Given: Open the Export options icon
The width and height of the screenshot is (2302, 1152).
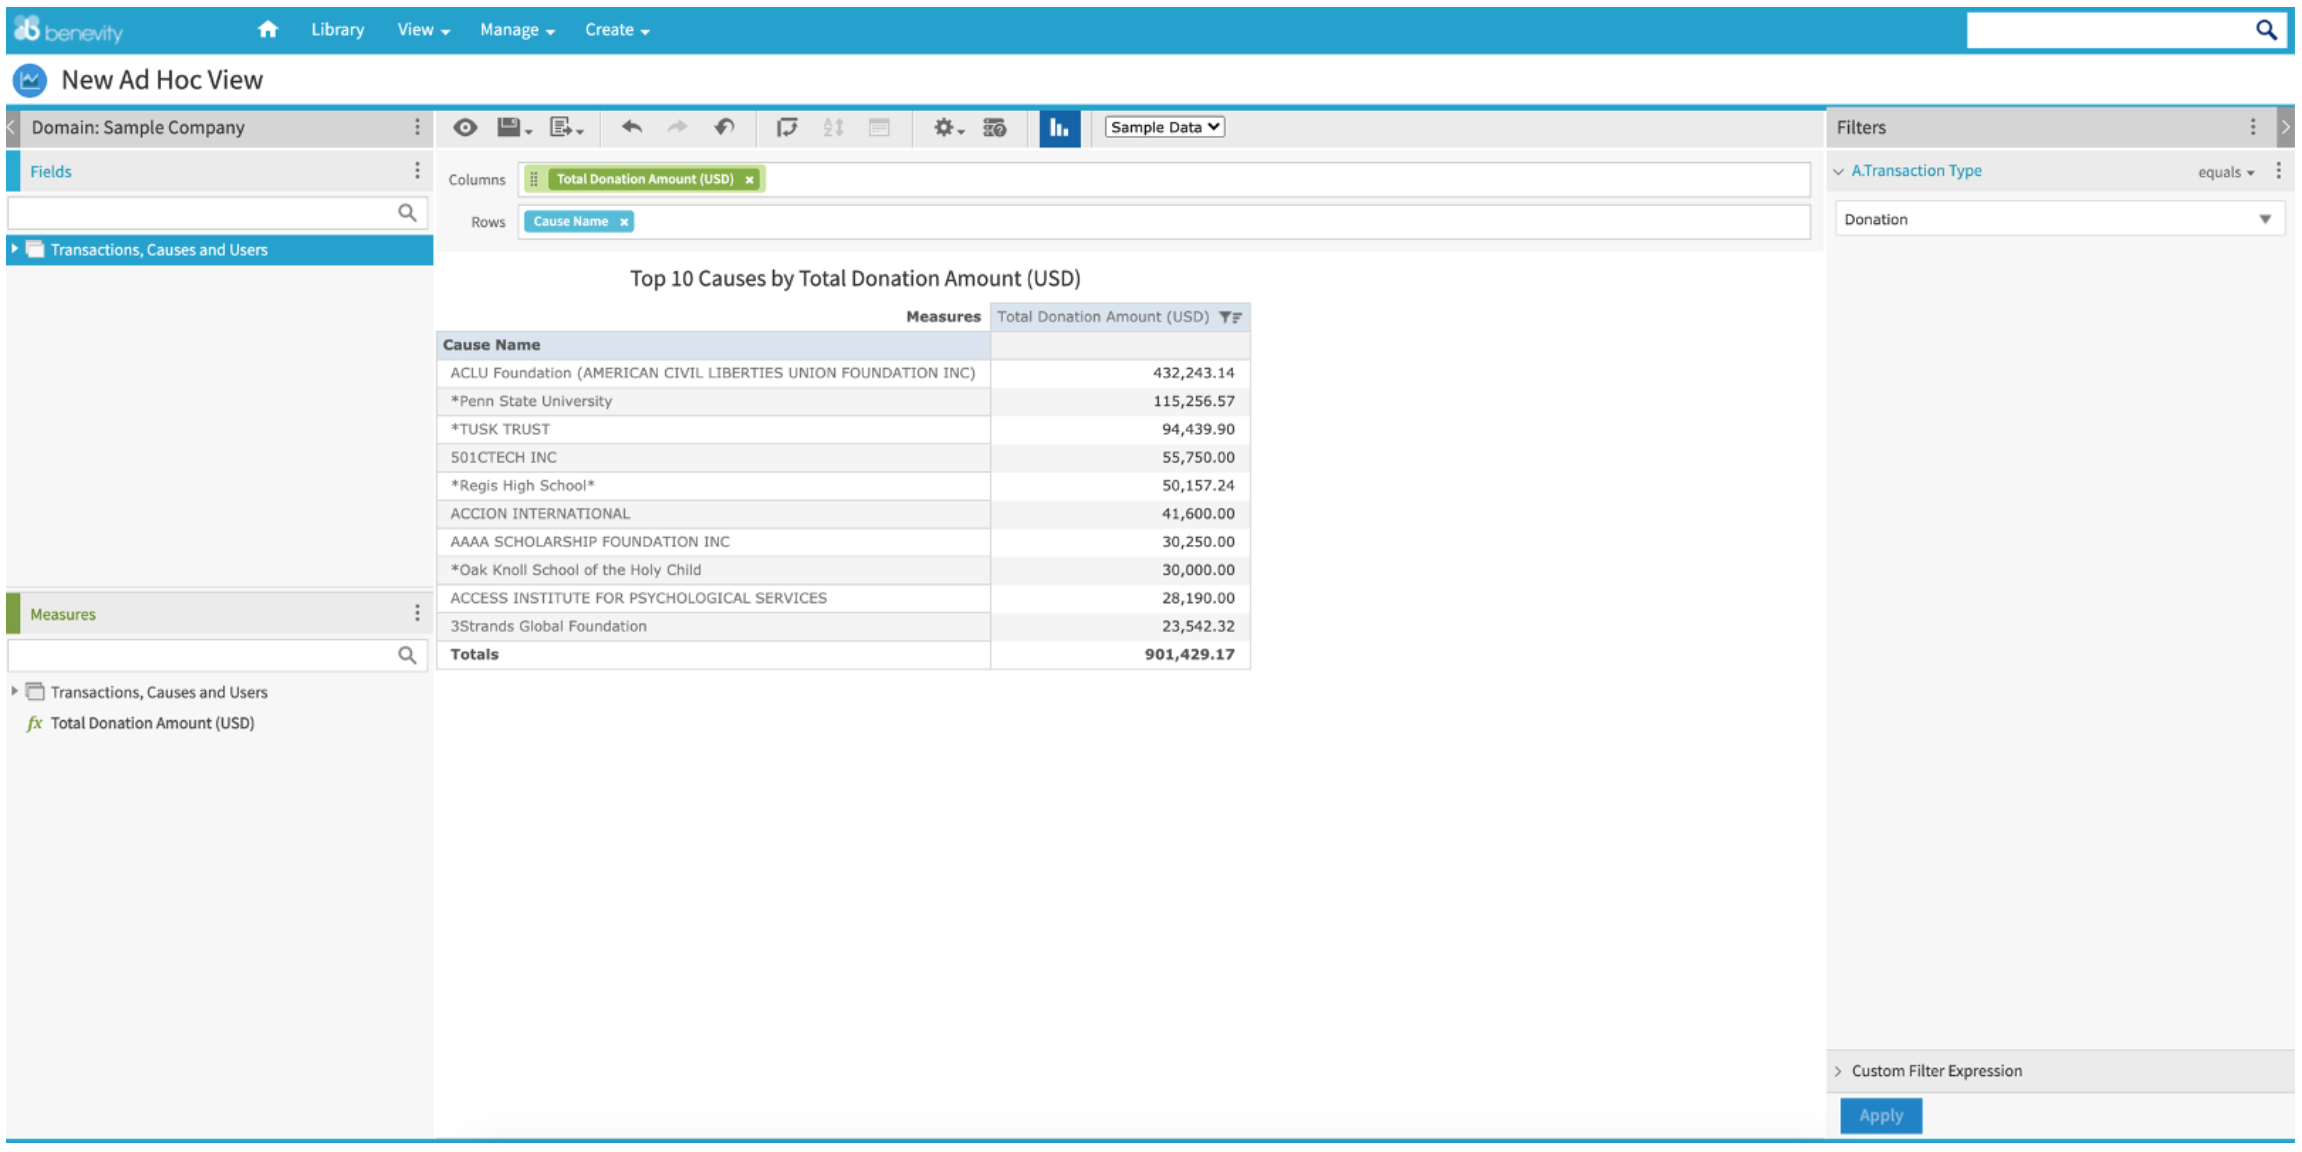Looking at the screenshot, I should tap(566, 127).
